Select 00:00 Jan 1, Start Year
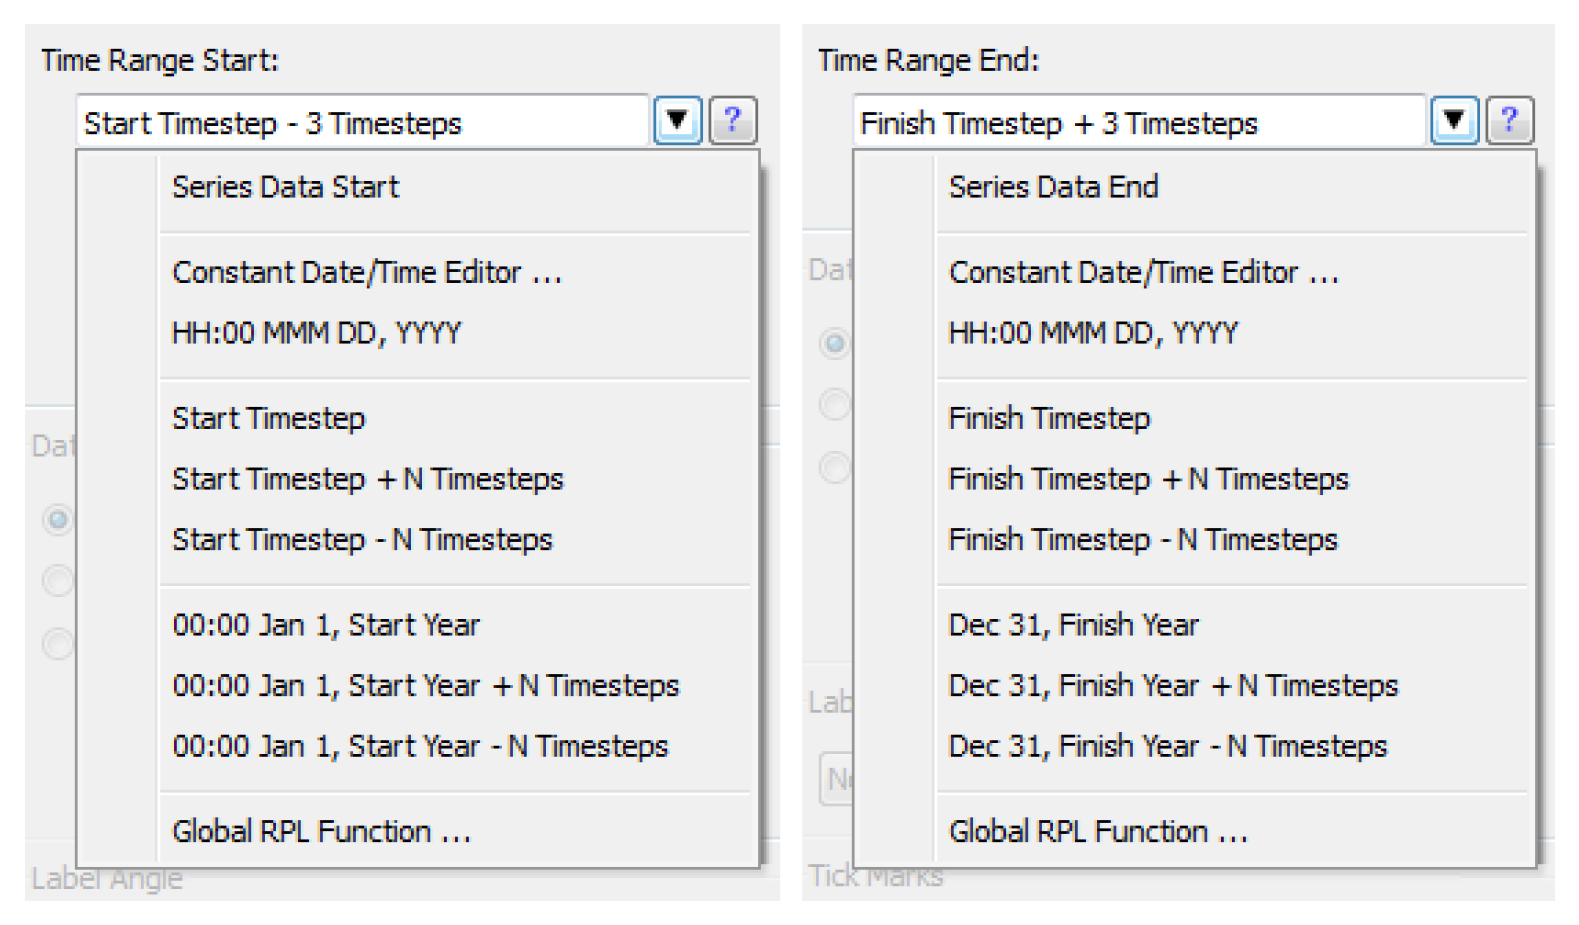Viewport: 1579px width, 925px height. 326,625
